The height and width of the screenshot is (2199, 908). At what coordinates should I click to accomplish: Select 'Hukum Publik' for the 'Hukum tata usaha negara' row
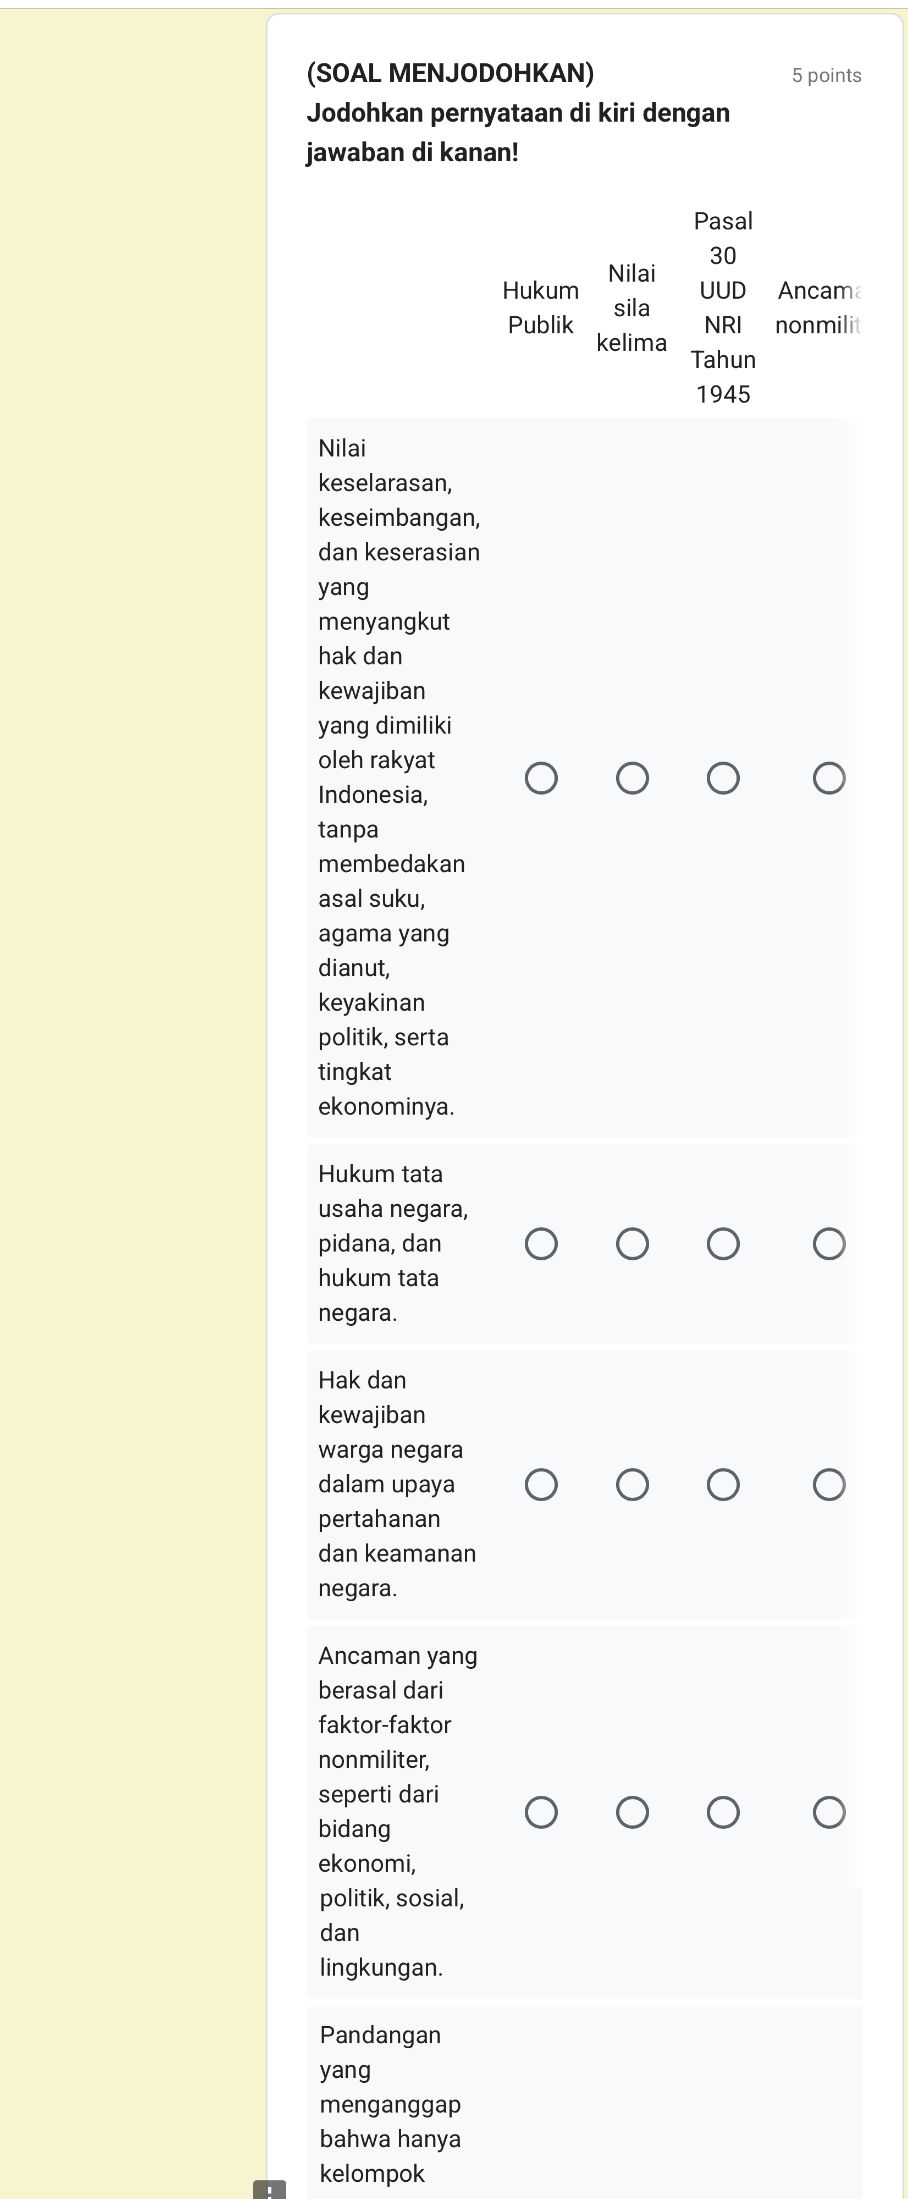[x=541, y=1243]
